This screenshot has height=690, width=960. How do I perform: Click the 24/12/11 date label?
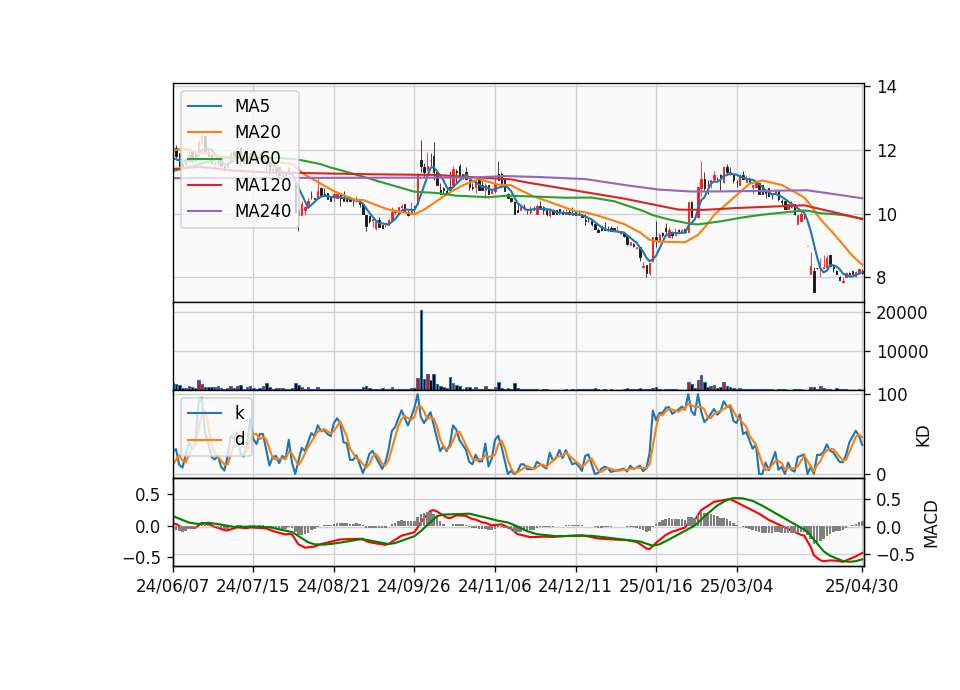pos(575,586)
